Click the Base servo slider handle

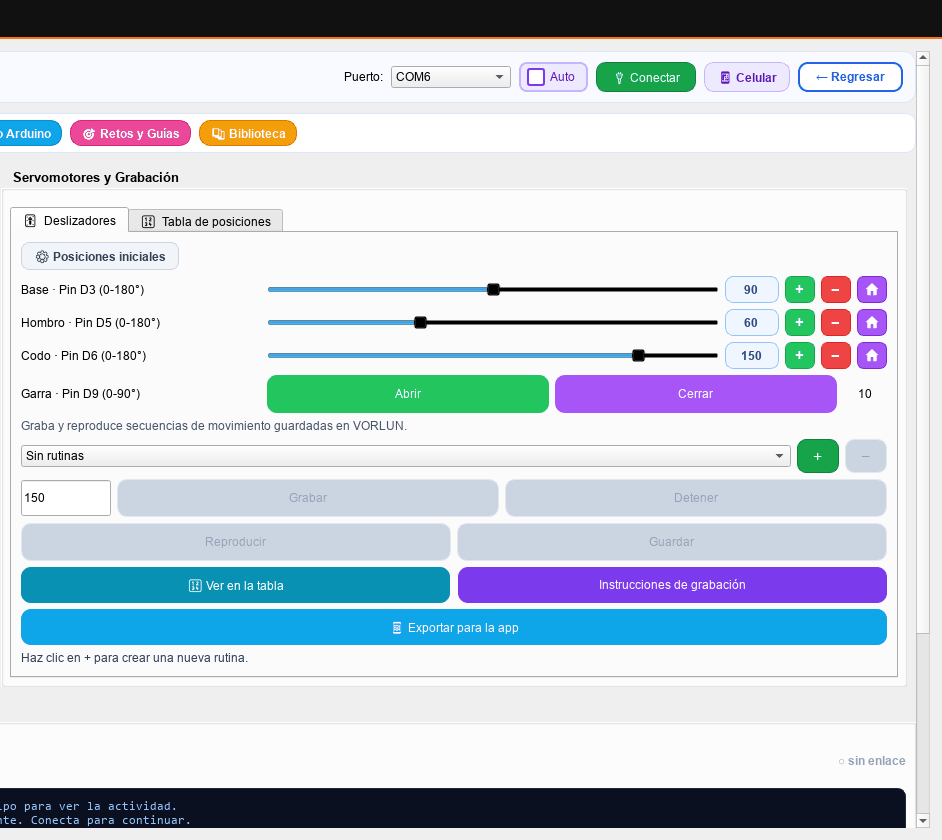493,290
